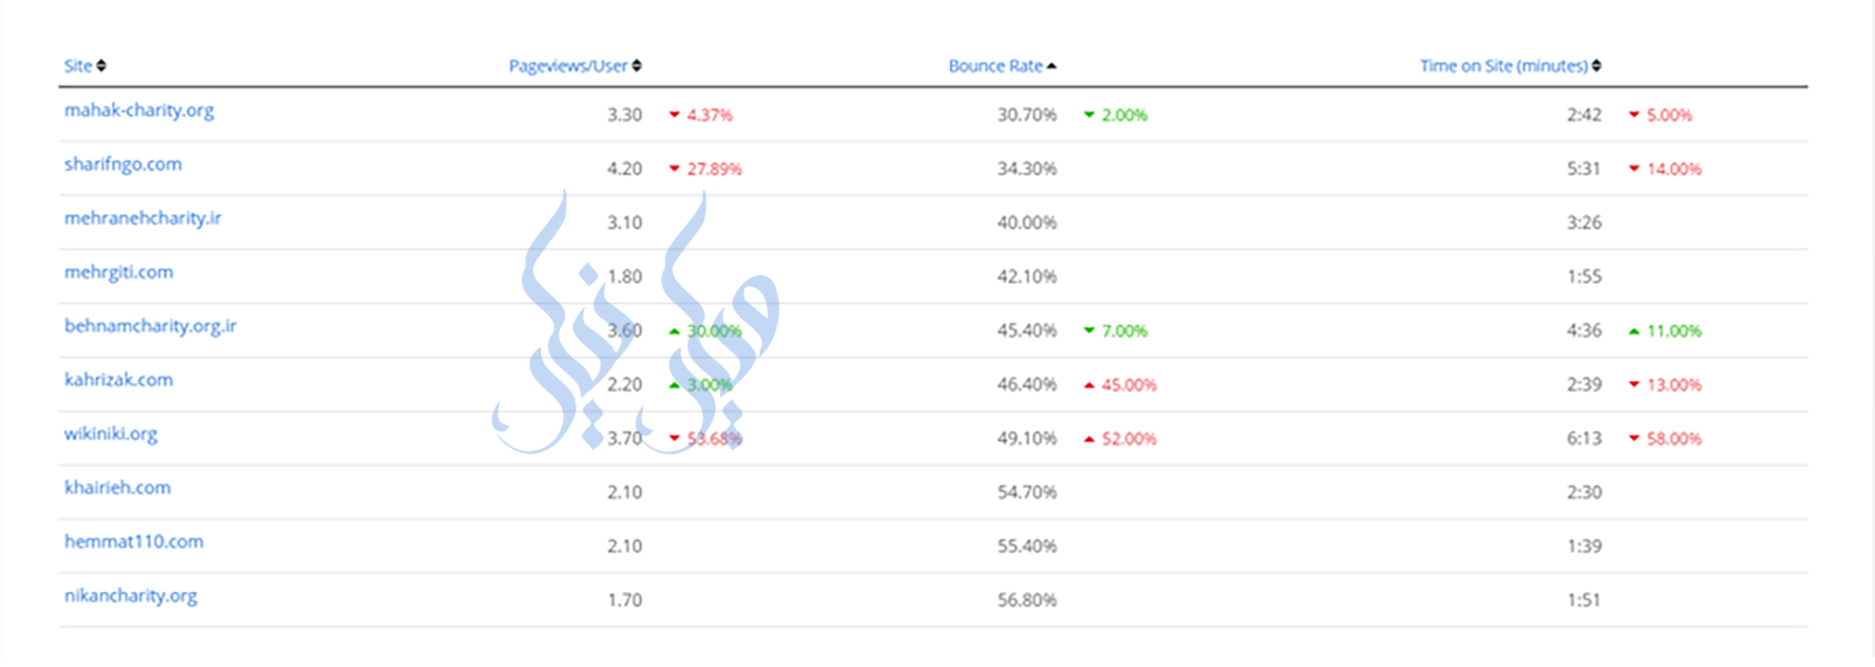Click sort arrows beside Time on Site
Screen dimensions: 1875x667
(1597, 66)
